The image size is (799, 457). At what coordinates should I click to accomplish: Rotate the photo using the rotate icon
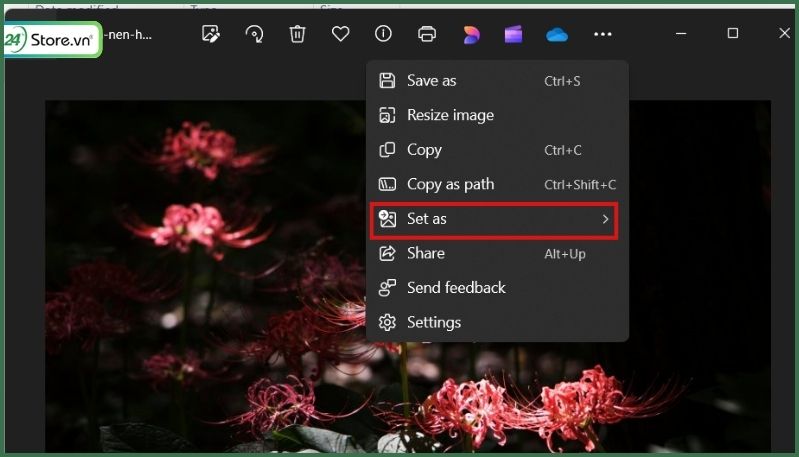(x=254, y=34)
